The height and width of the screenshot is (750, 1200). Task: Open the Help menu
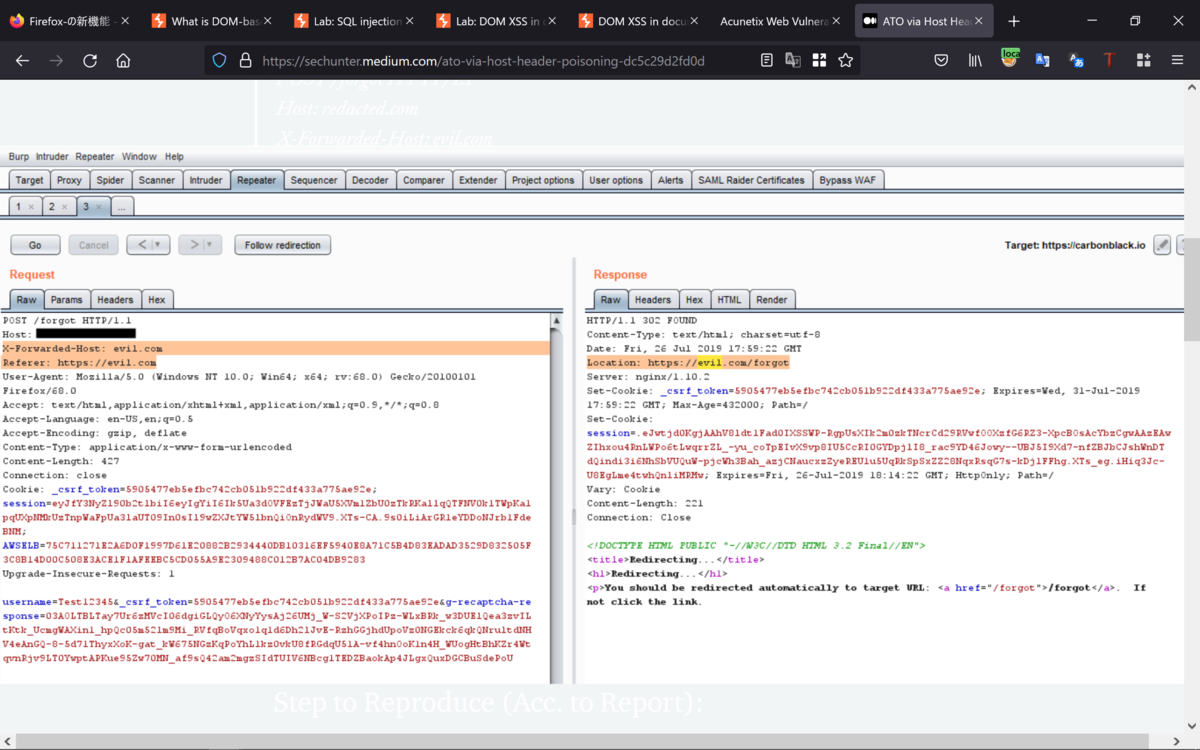coord(174,157)
